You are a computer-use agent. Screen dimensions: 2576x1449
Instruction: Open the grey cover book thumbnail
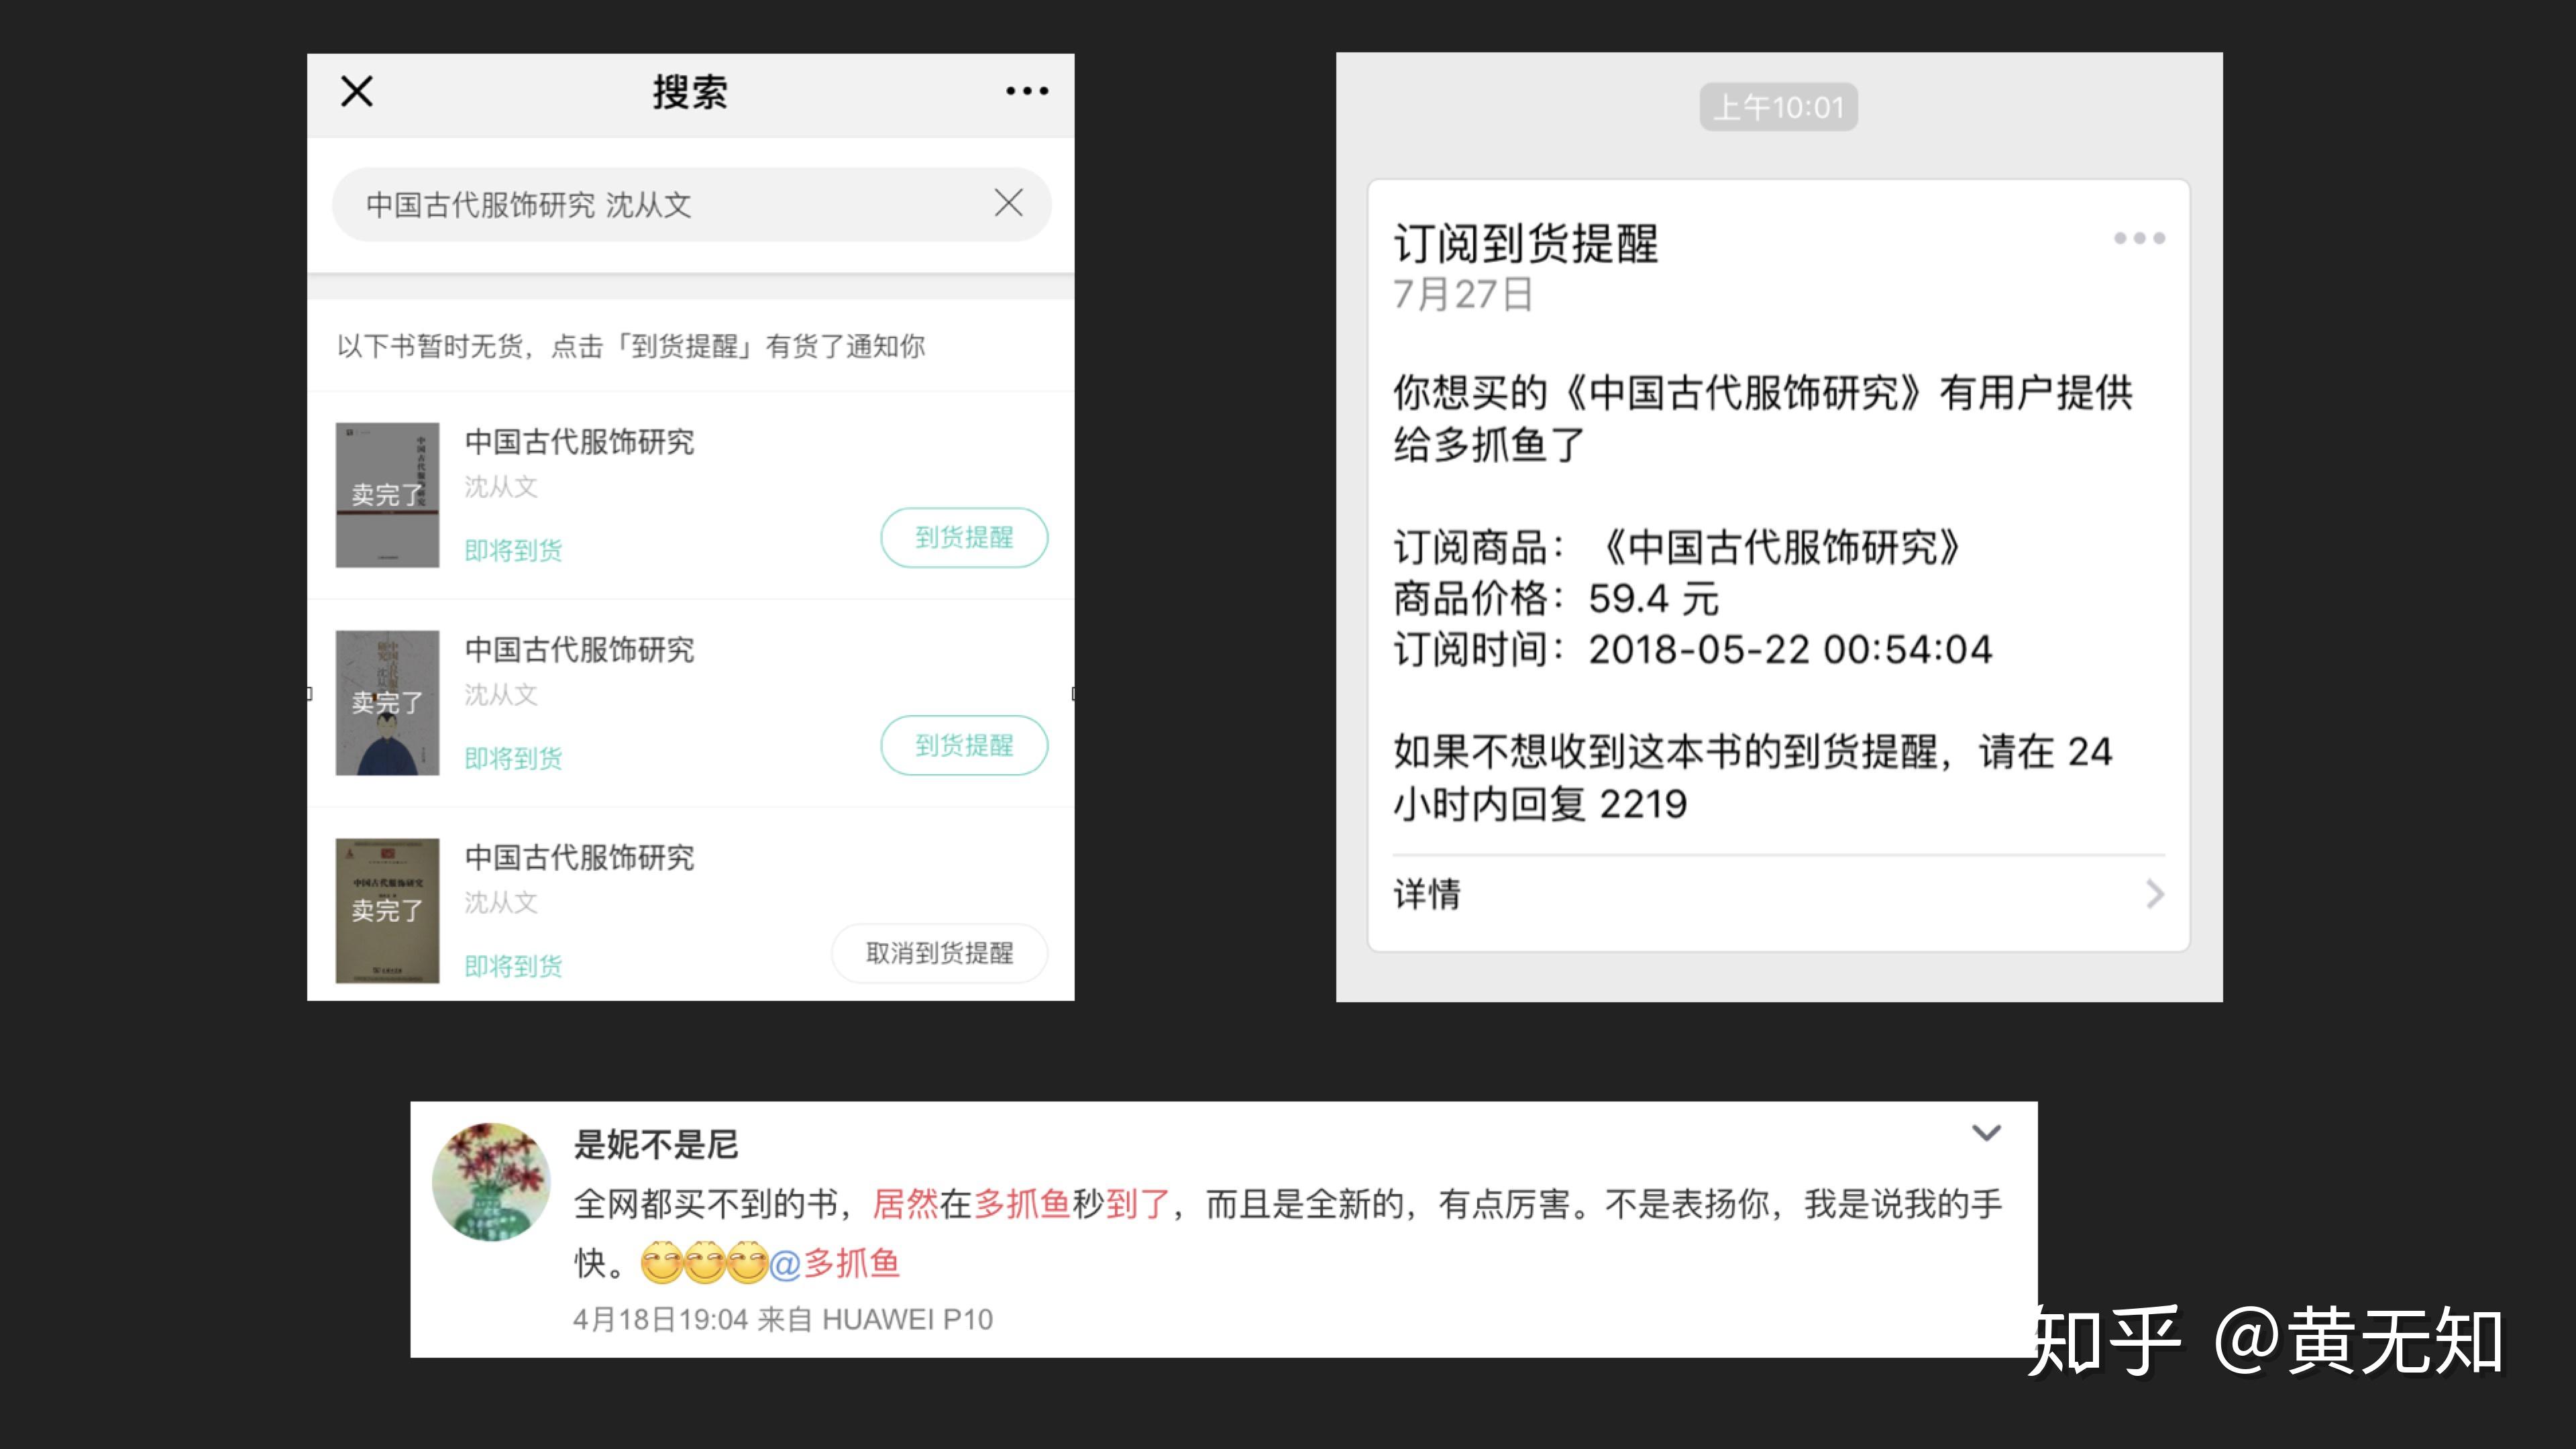(387, 495)
